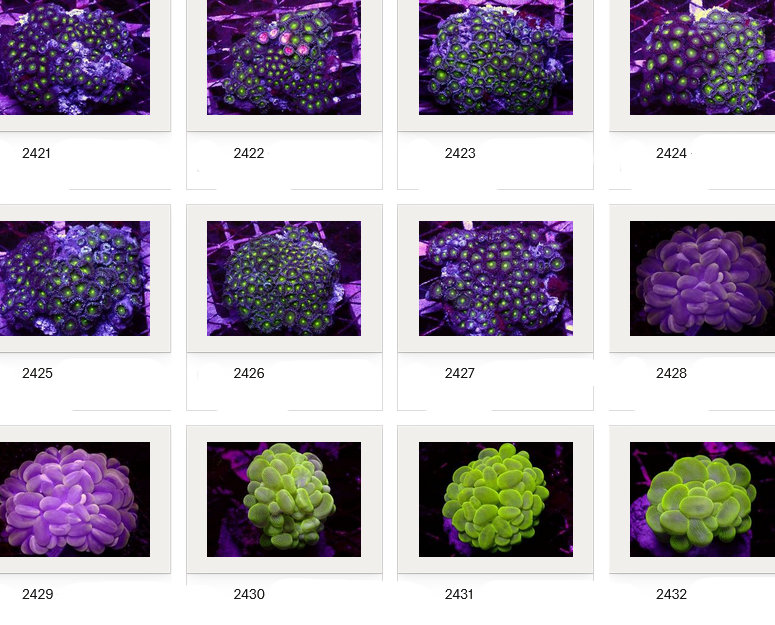
Task: Select the label text 2427
Action: tap(460, 373)
